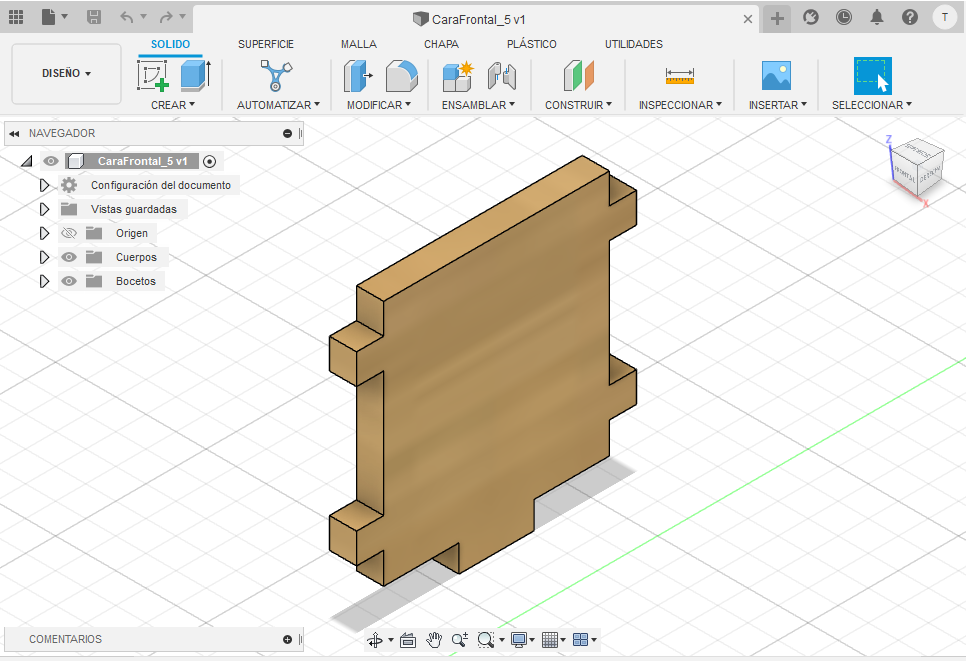Open user profile T avatar
Viewport: 966px width, 661px height.
pyautogui.click(x=944, y=17)
